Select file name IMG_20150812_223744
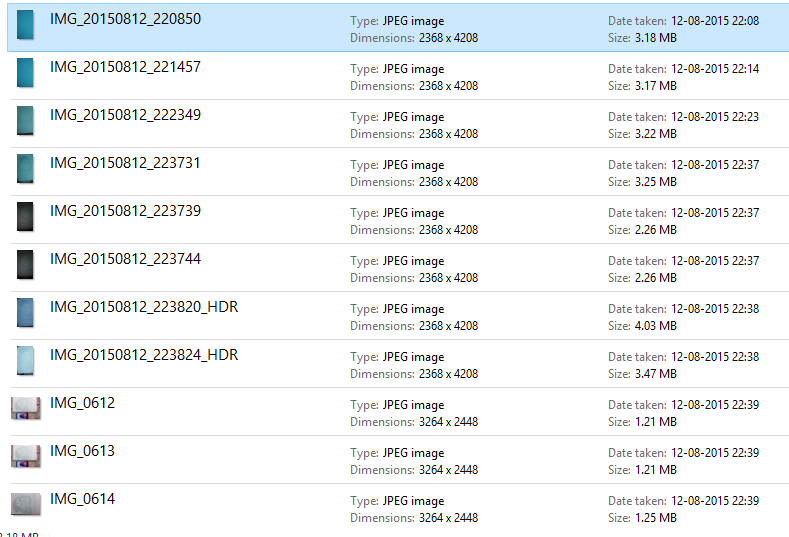This screenshot has width=789, height=537. 125,259
